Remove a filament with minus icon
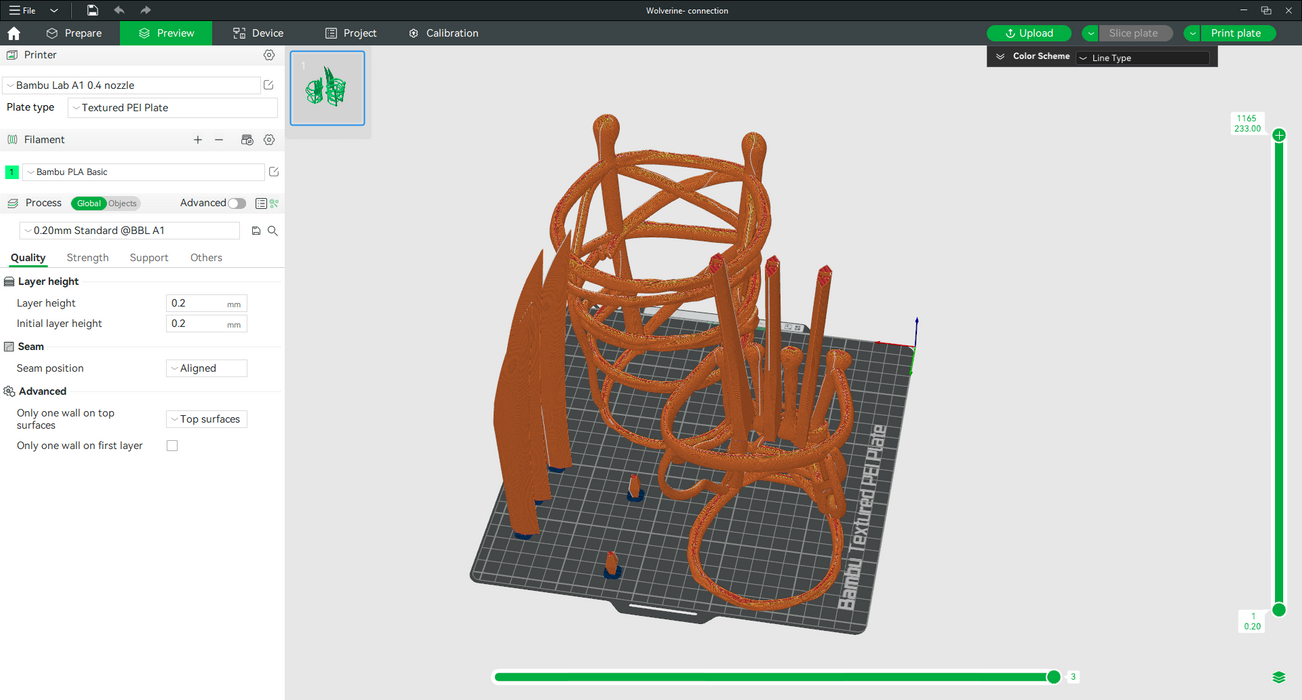This screenshot has width=1302, height=700. pos(219,140)
